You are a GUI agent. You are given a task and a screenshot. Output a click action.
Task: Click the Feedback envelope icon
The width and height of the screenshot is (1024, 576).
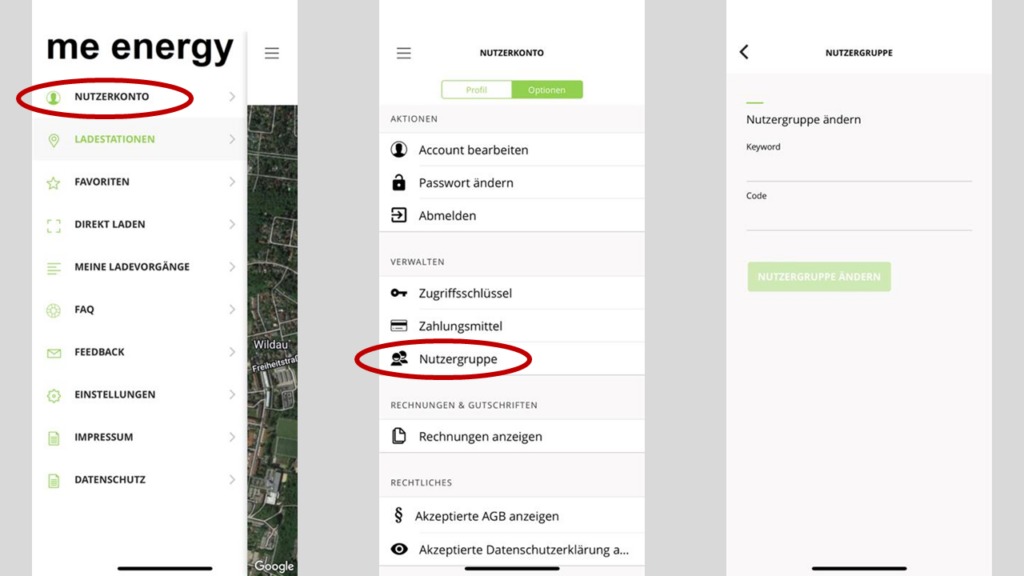(54, 353)
